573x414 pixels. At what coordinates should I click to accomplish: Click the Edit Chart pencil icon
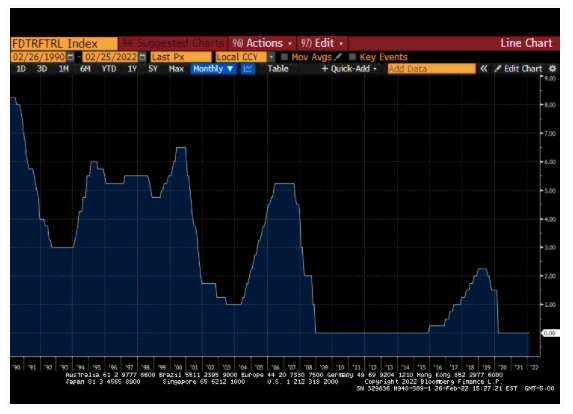point(497,69)
